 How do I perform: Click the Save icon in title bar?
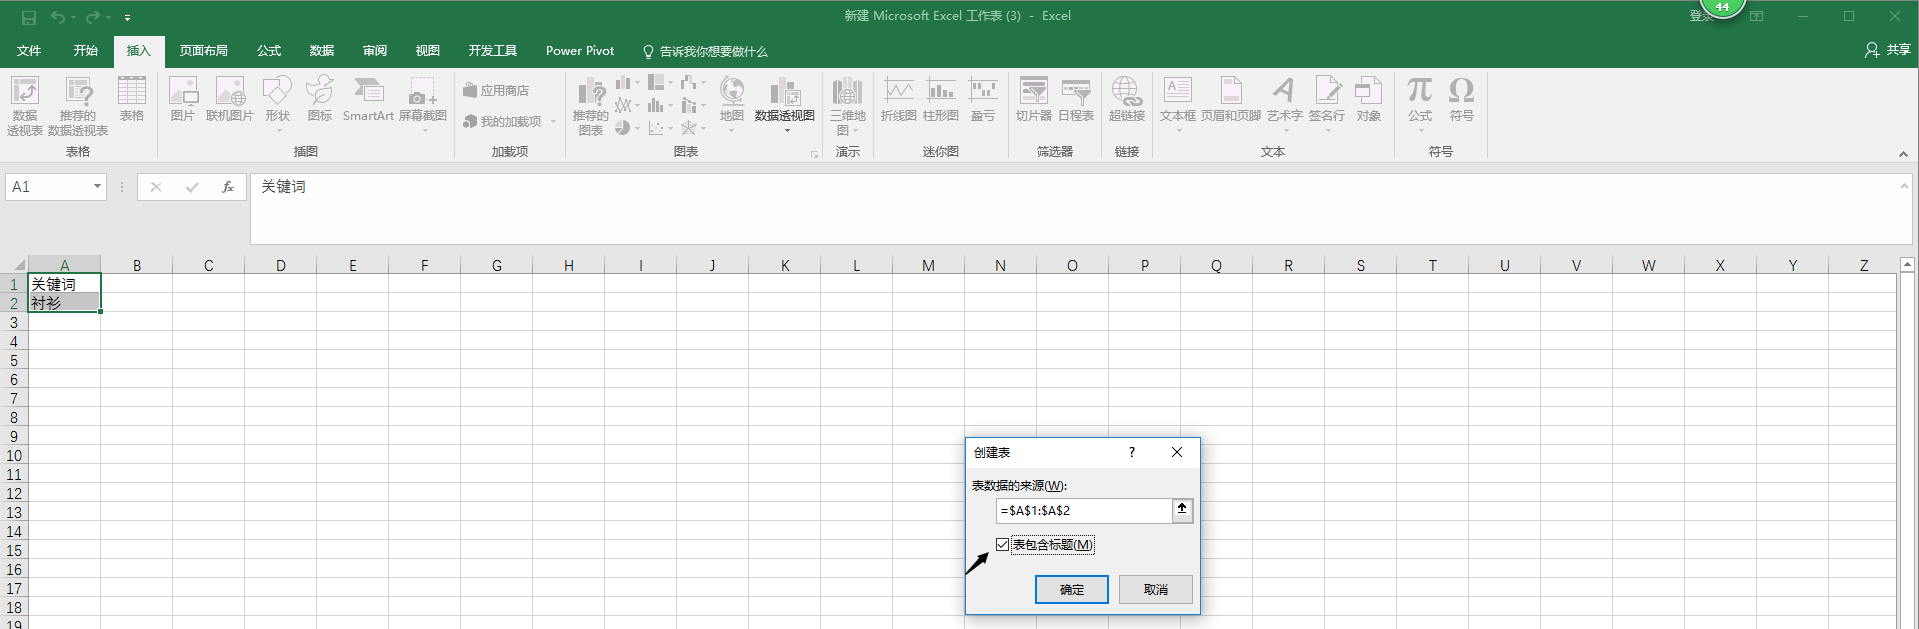point(29,17)
